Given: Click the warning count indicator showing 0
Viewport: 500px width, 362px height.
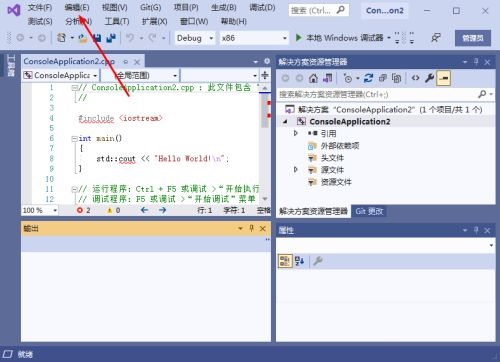Looking at the screenshot, I should click(x=113, y=210).
